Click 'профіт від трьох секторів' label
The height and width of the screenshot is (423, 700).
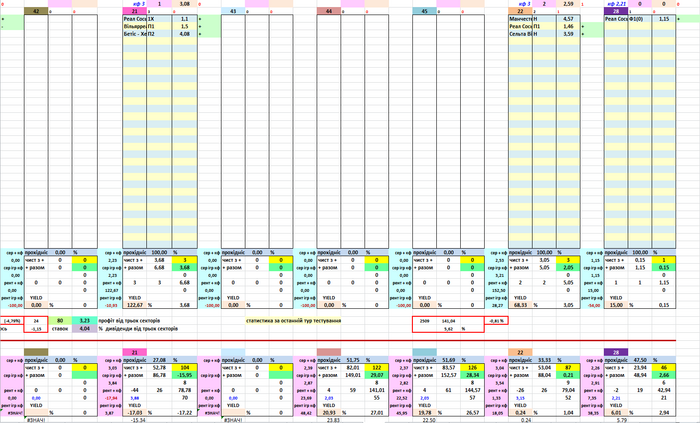(129, 321)
